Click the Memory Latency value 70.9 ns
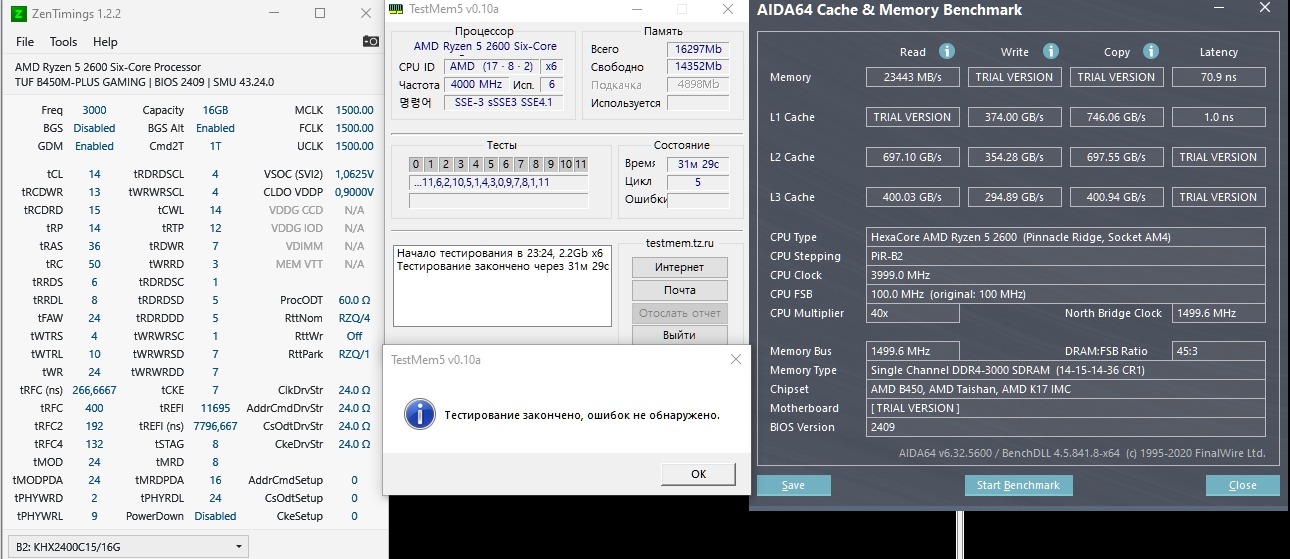The width and height of the screenshot is (1290, 559). tap(1218, 77)
